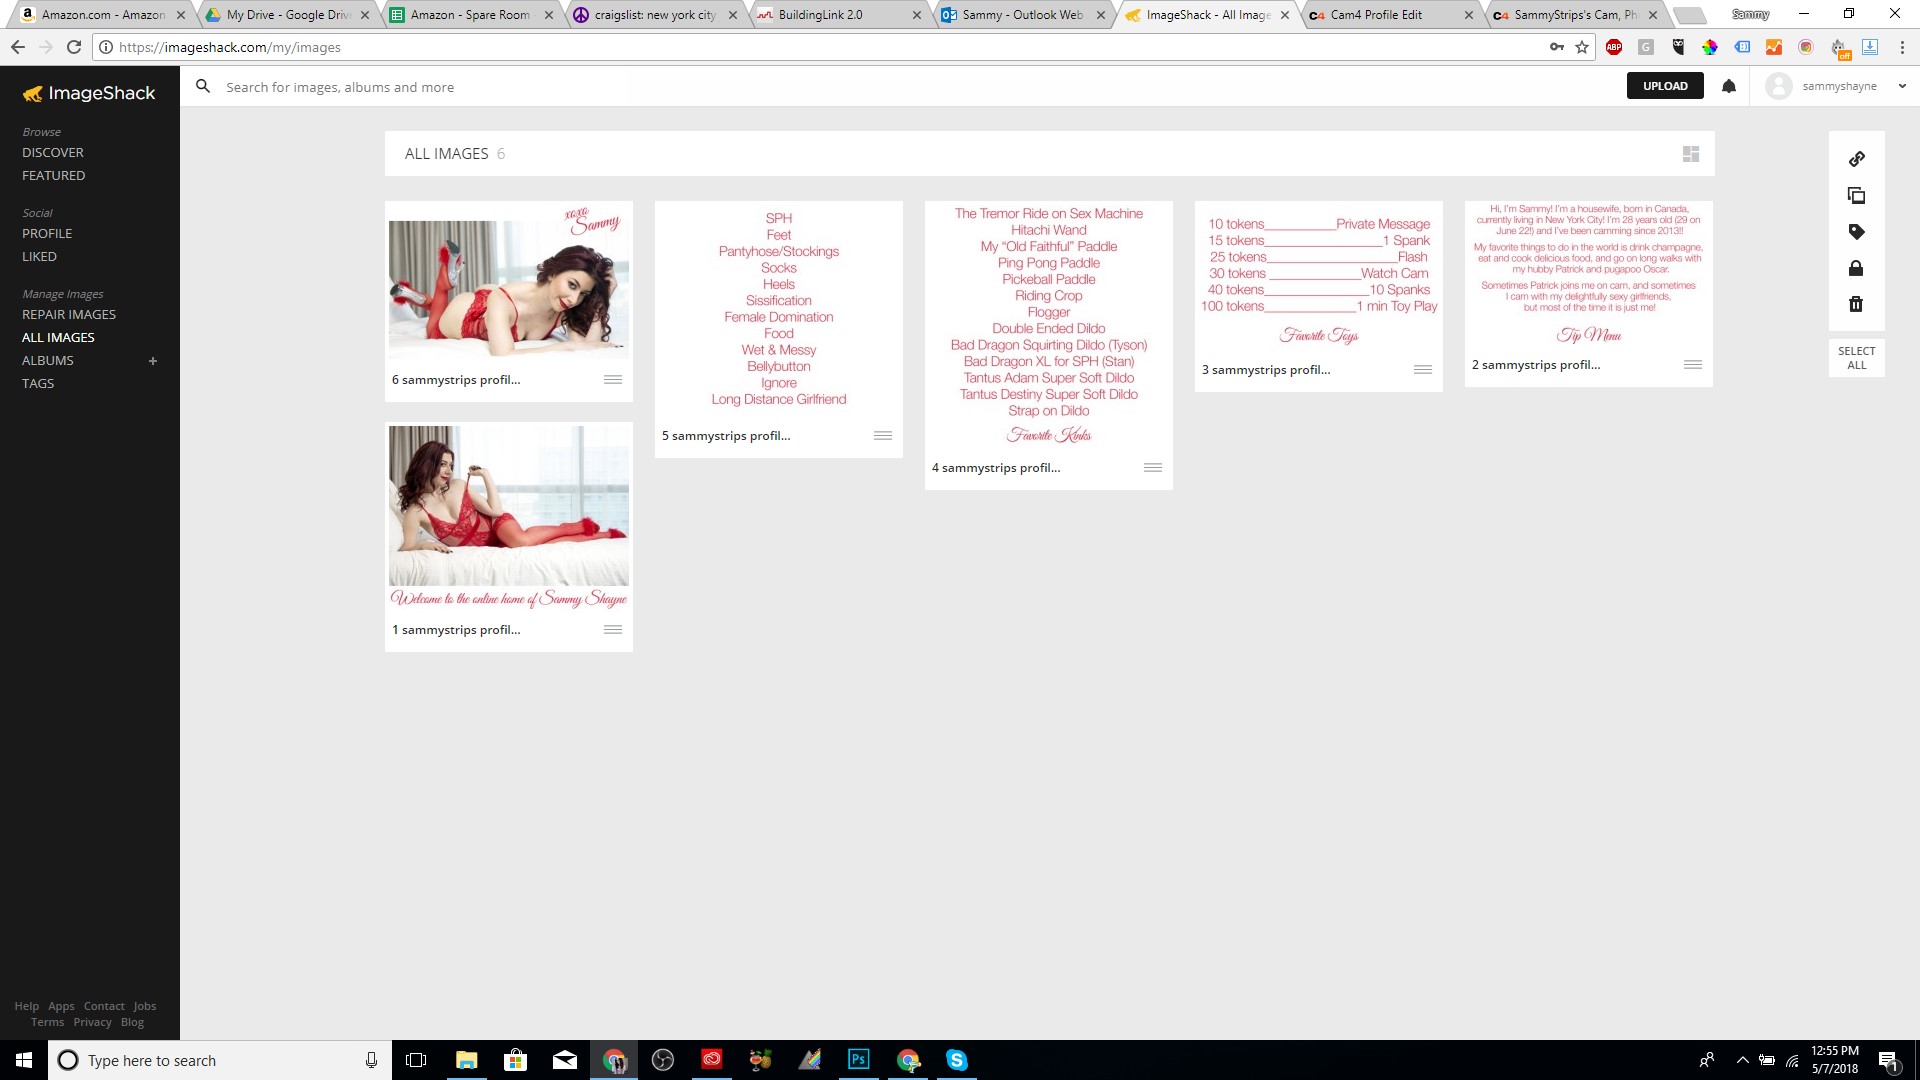Open Photoshop from the taskbar
The width and height of the screenshot is (1920, 1080).
coord(859,1060)
